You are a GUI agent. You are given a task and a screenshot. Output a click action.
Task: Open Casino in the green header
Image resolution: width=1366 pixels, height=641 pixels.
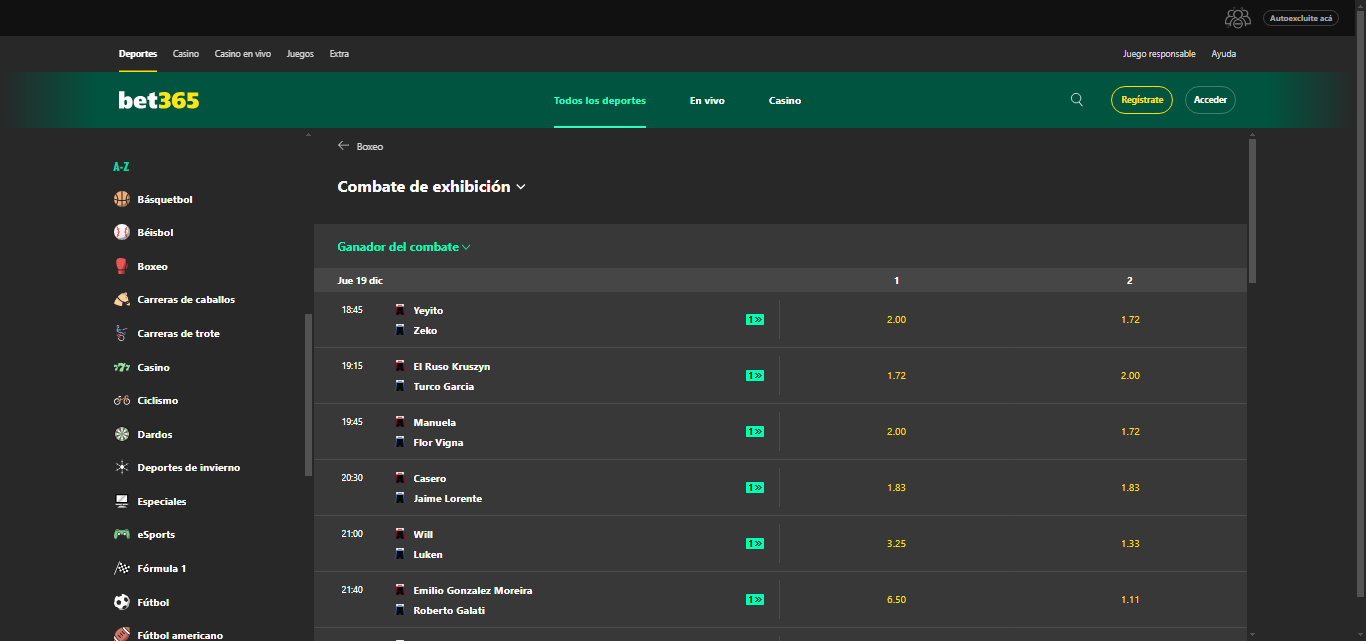785,100
